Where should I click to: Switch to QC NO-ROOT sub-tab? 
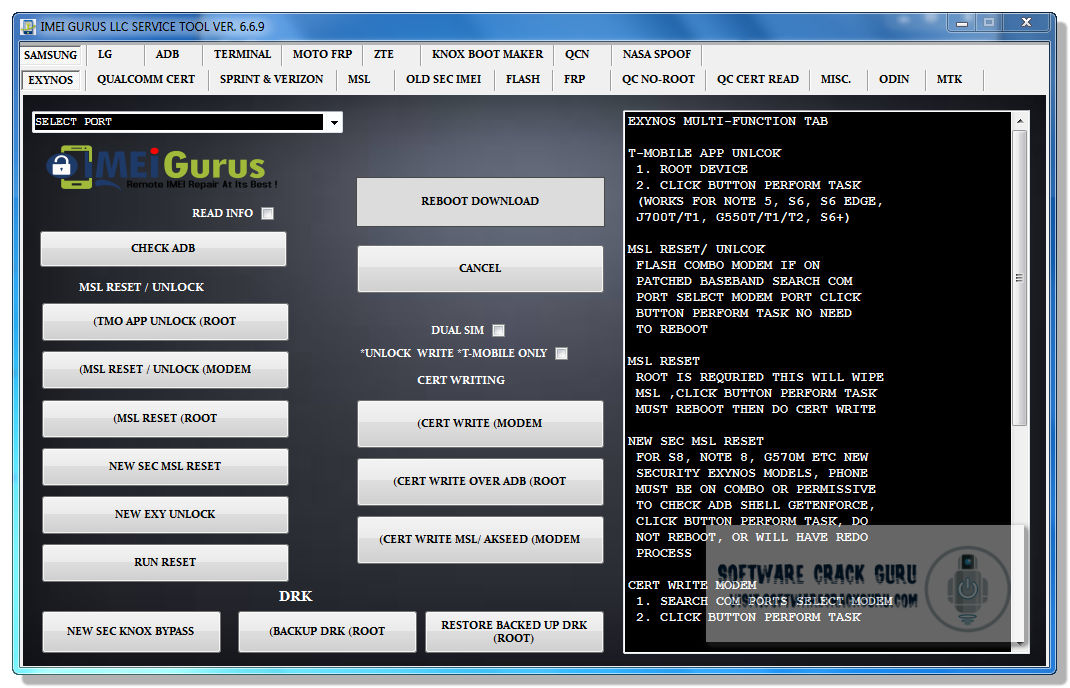point(659,80)
